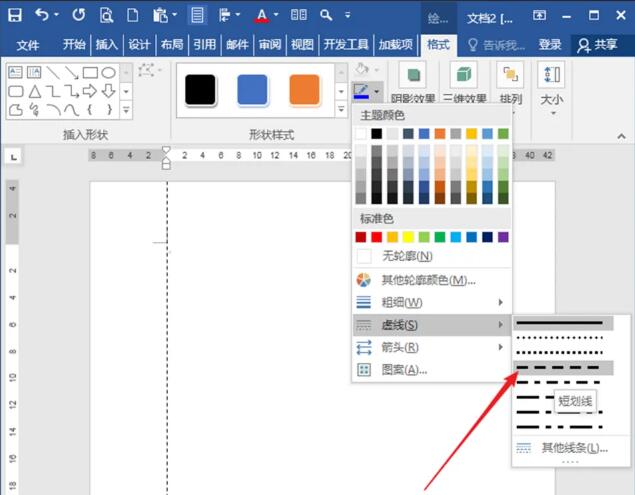Viewport: 635px width, 495px height.
Task: Open 3D effects cube button
Action: (x=464, y=75)
